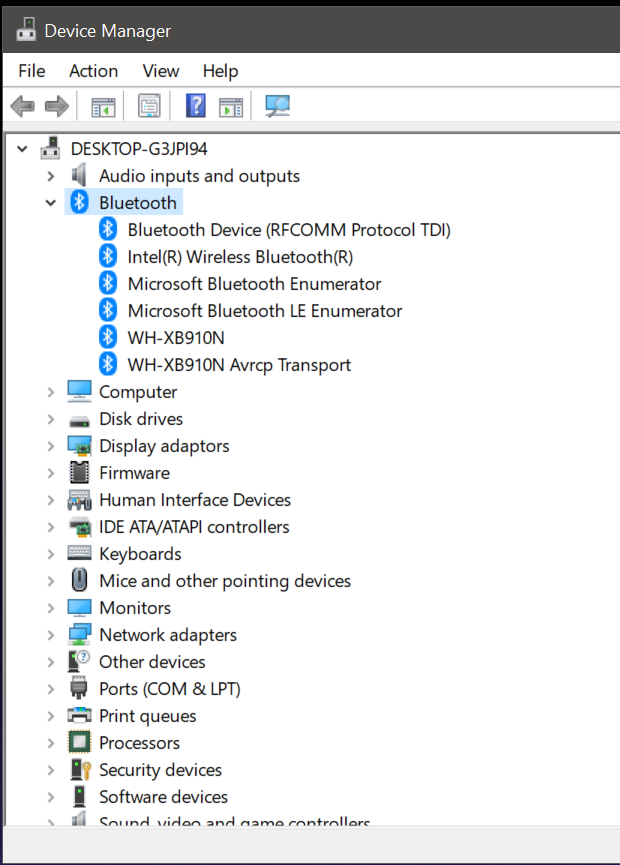
Task: Select the WH-XB910N device
Action: tap(176, 338)
